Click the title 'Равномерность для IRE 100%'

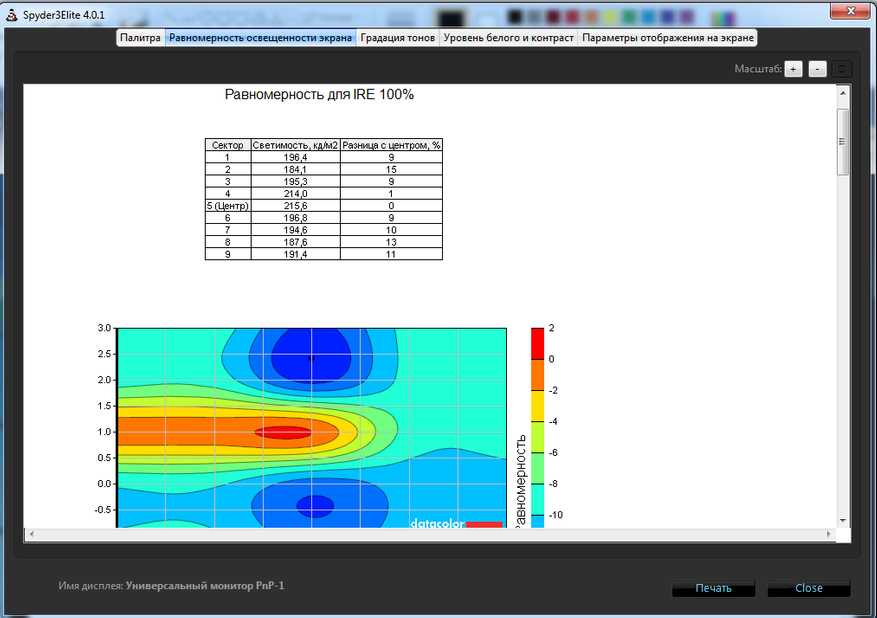[x=319, y=95]
